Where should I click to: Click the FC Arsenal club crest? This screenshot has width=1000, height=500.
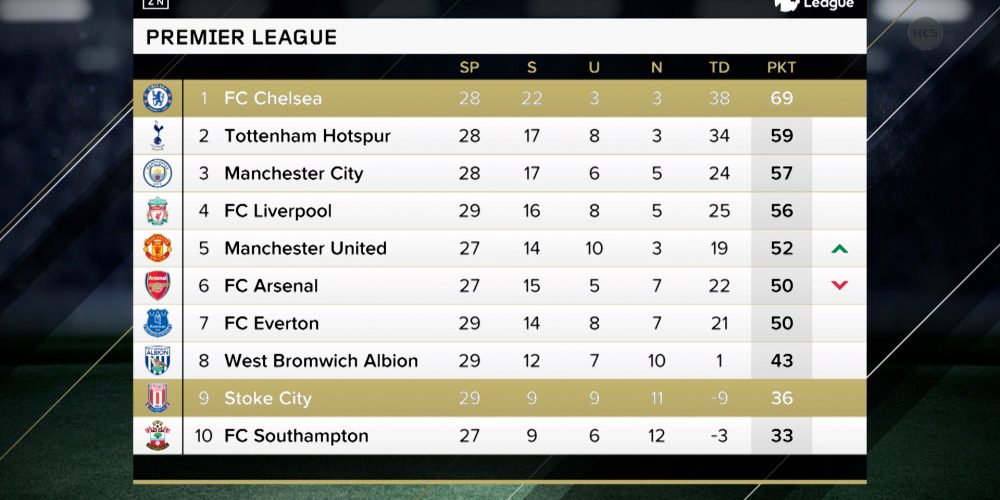158,286
